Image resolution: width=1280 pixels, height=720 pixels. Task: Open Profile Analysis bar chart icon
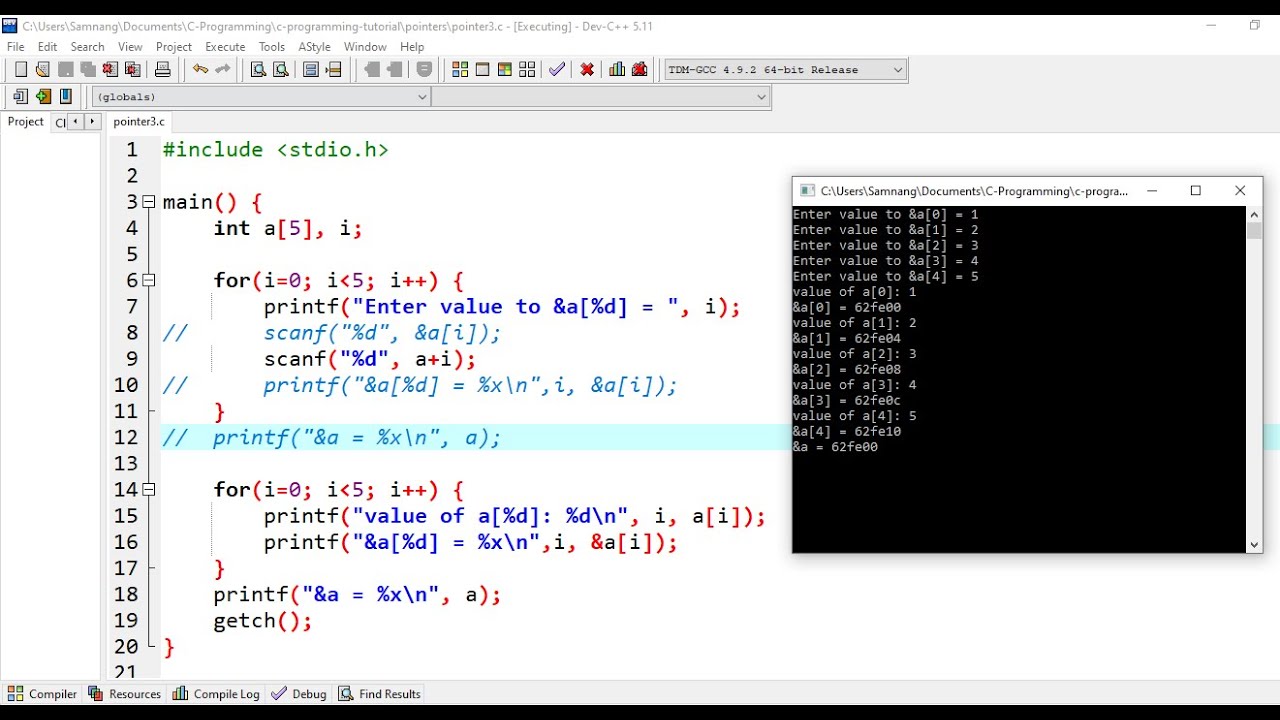coord(617,69)
